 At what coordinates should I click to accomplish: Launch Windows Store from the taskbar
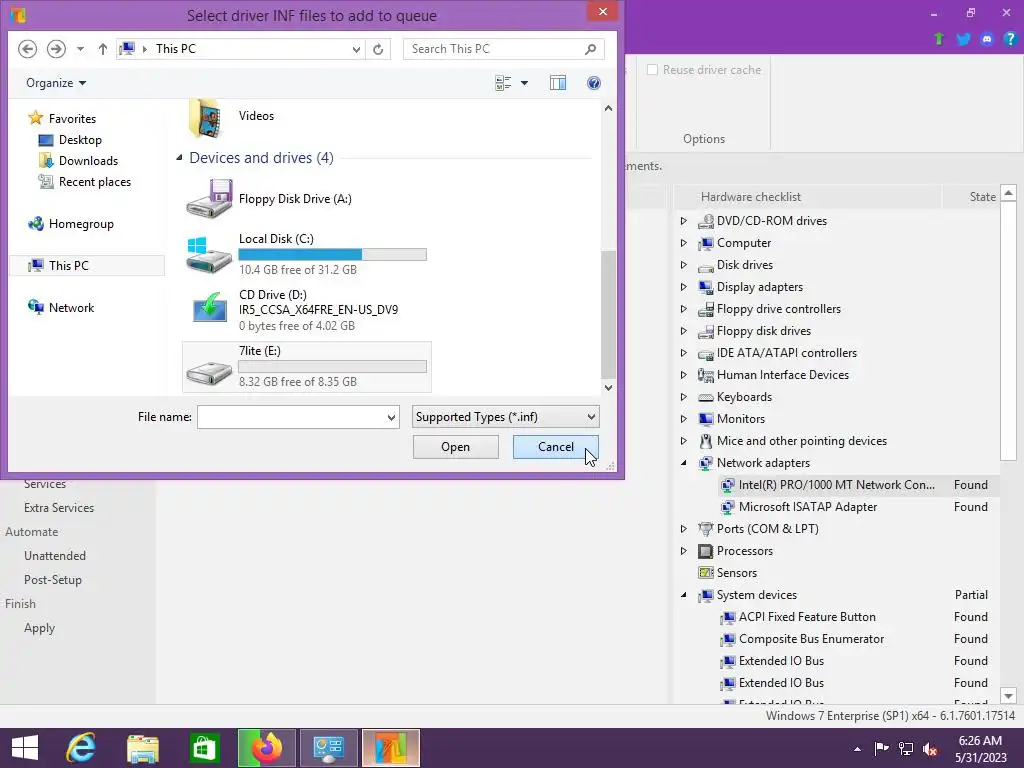click(204, 748)
